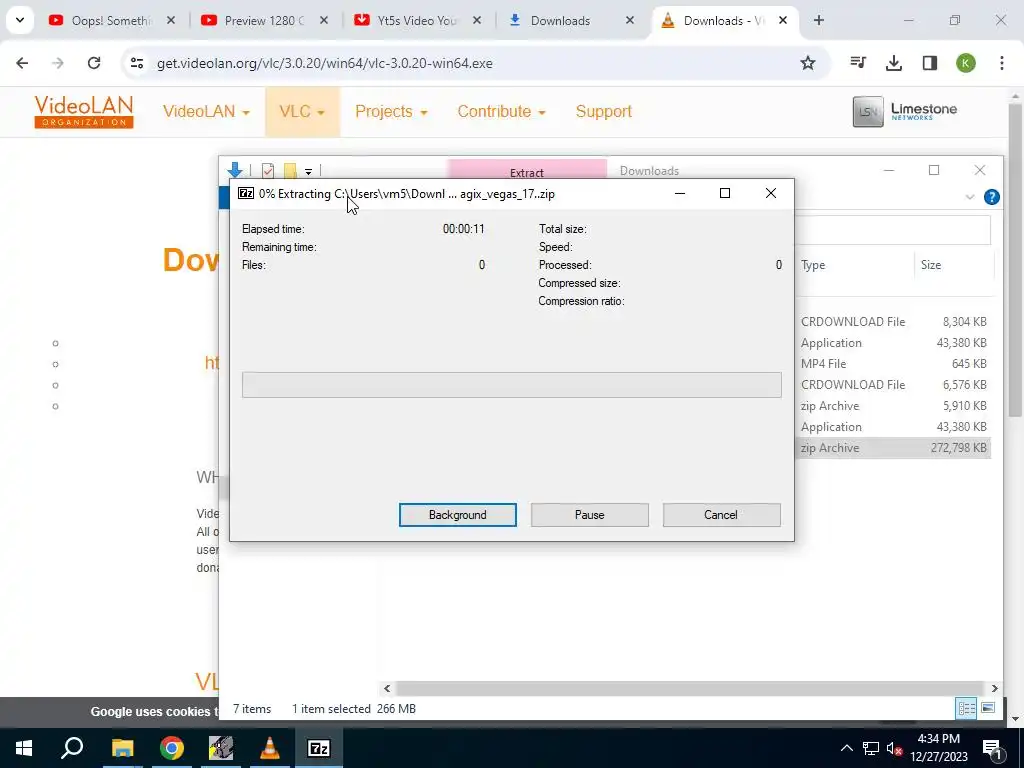Open Chrome media control icon

[x=858, y=63]
